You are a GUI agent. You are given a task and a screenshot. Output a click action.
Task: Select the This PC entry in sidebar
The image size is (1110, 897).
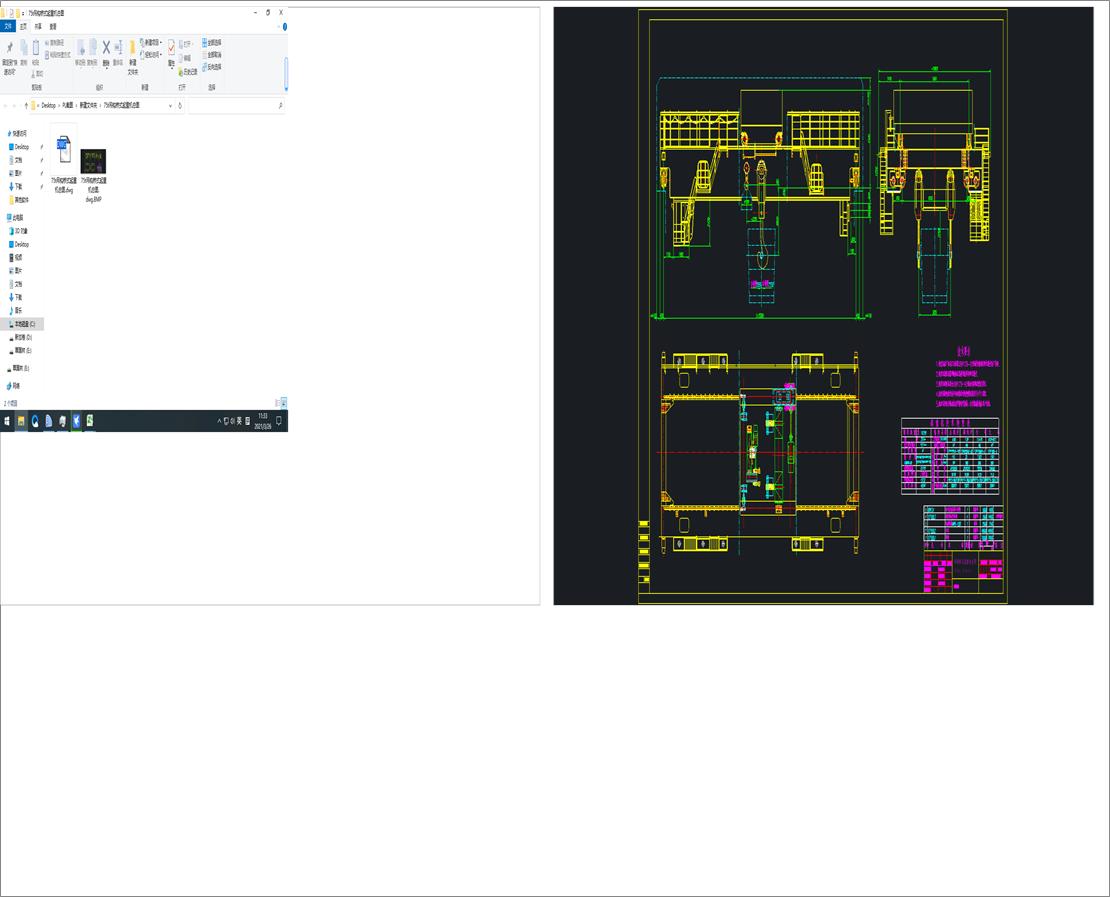pyautogui.click(x=15, y=217)
